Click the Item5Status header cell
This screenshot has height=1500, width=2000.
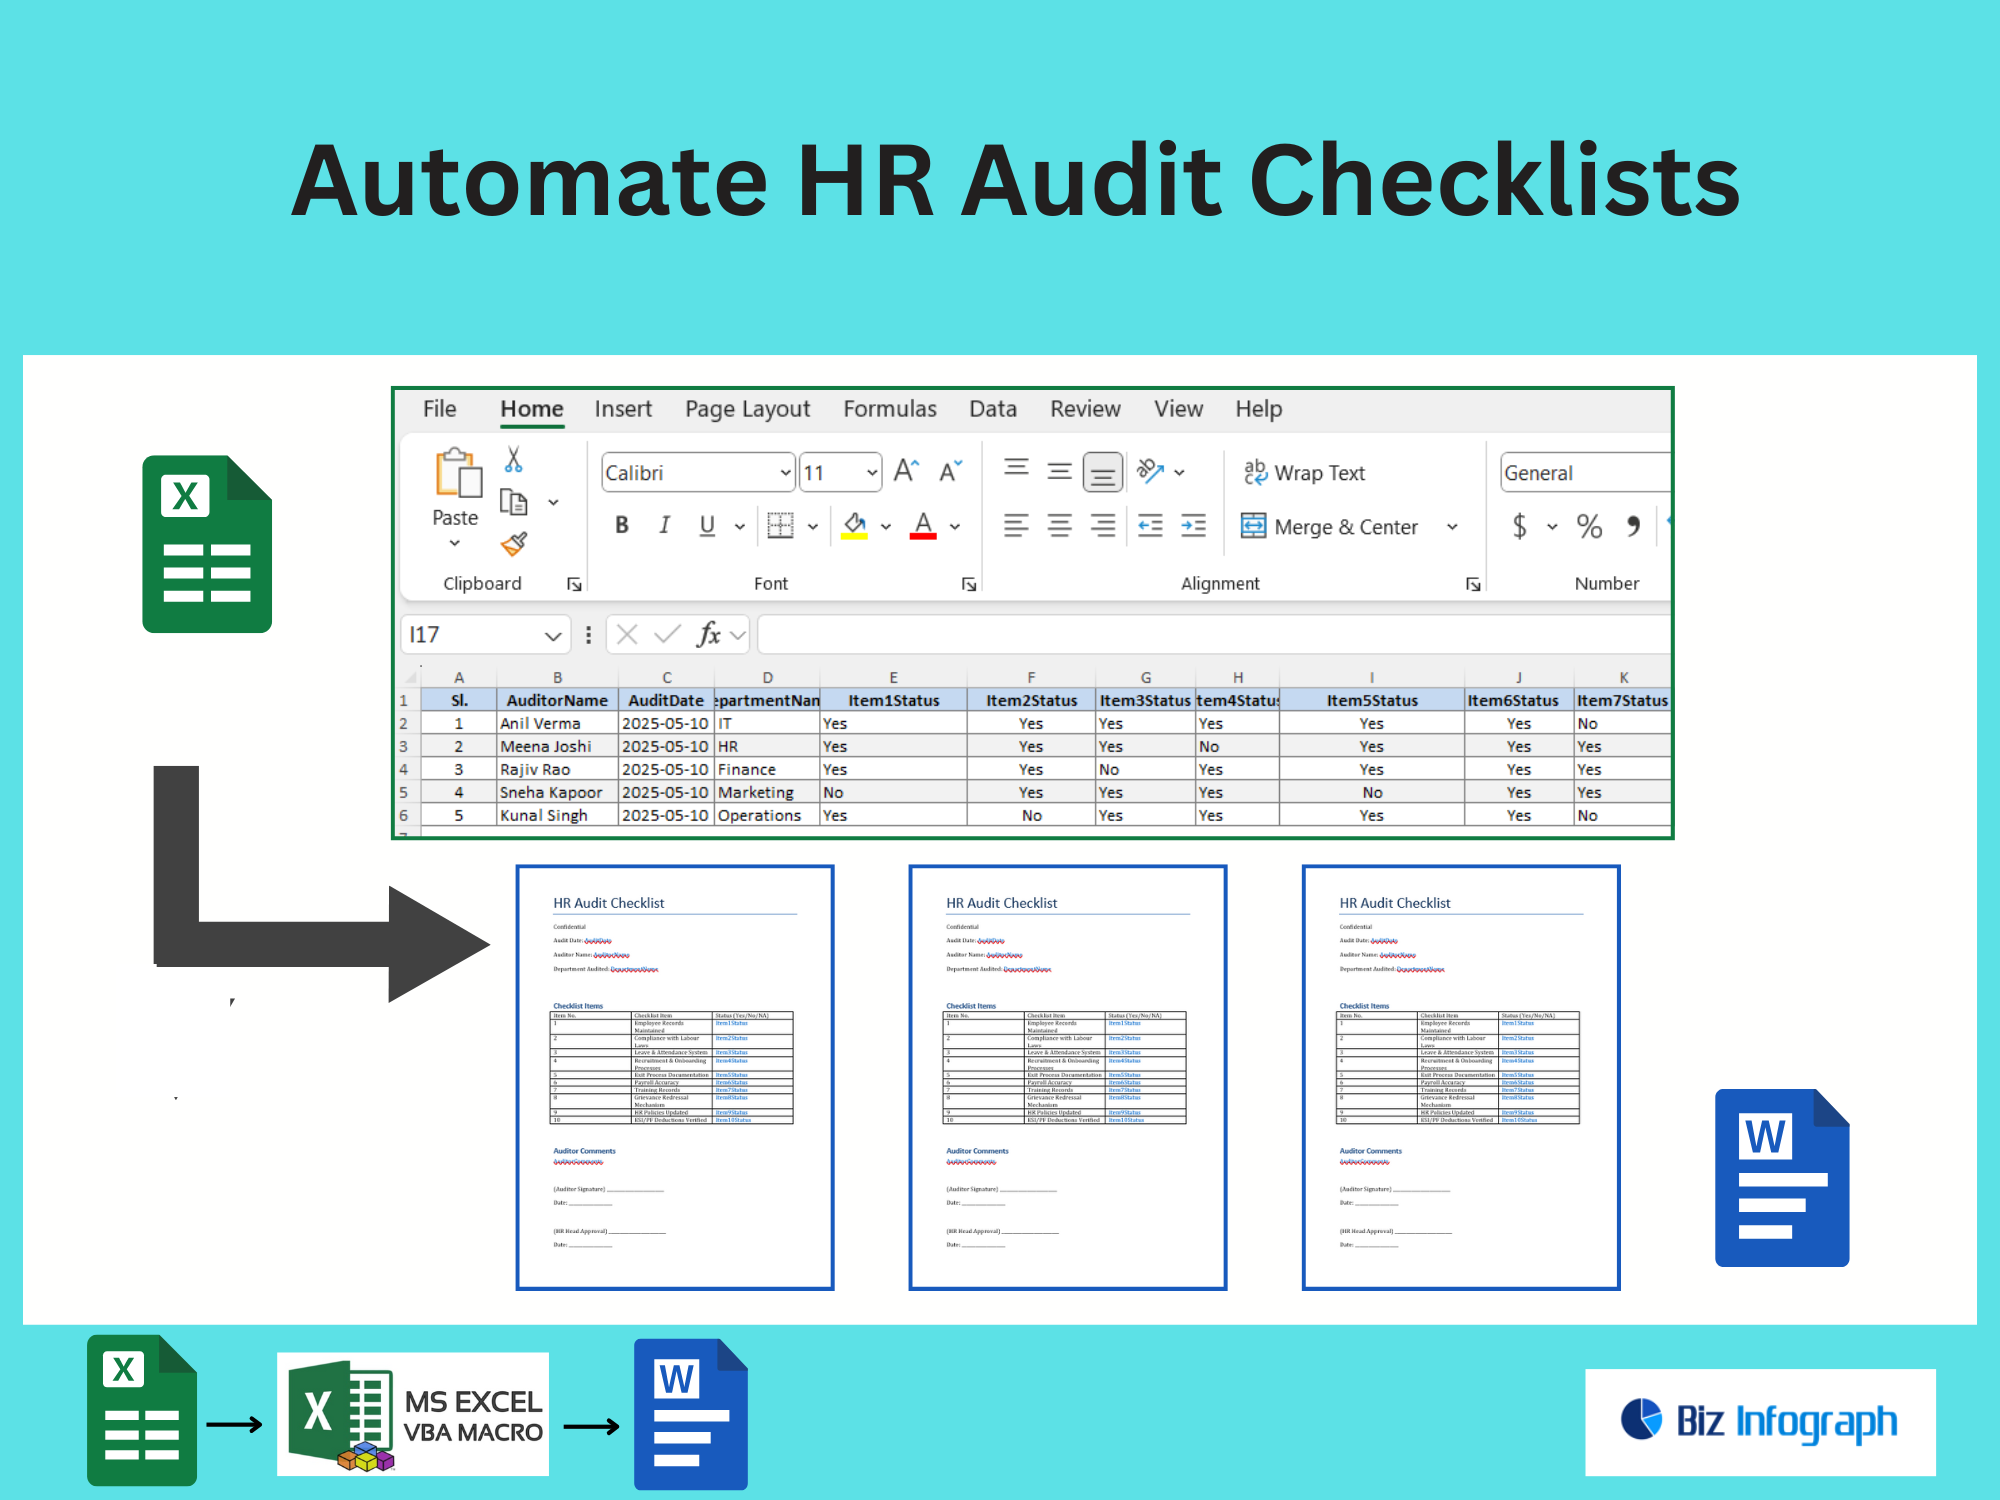pyautogui.click(x=1372, y=700)
